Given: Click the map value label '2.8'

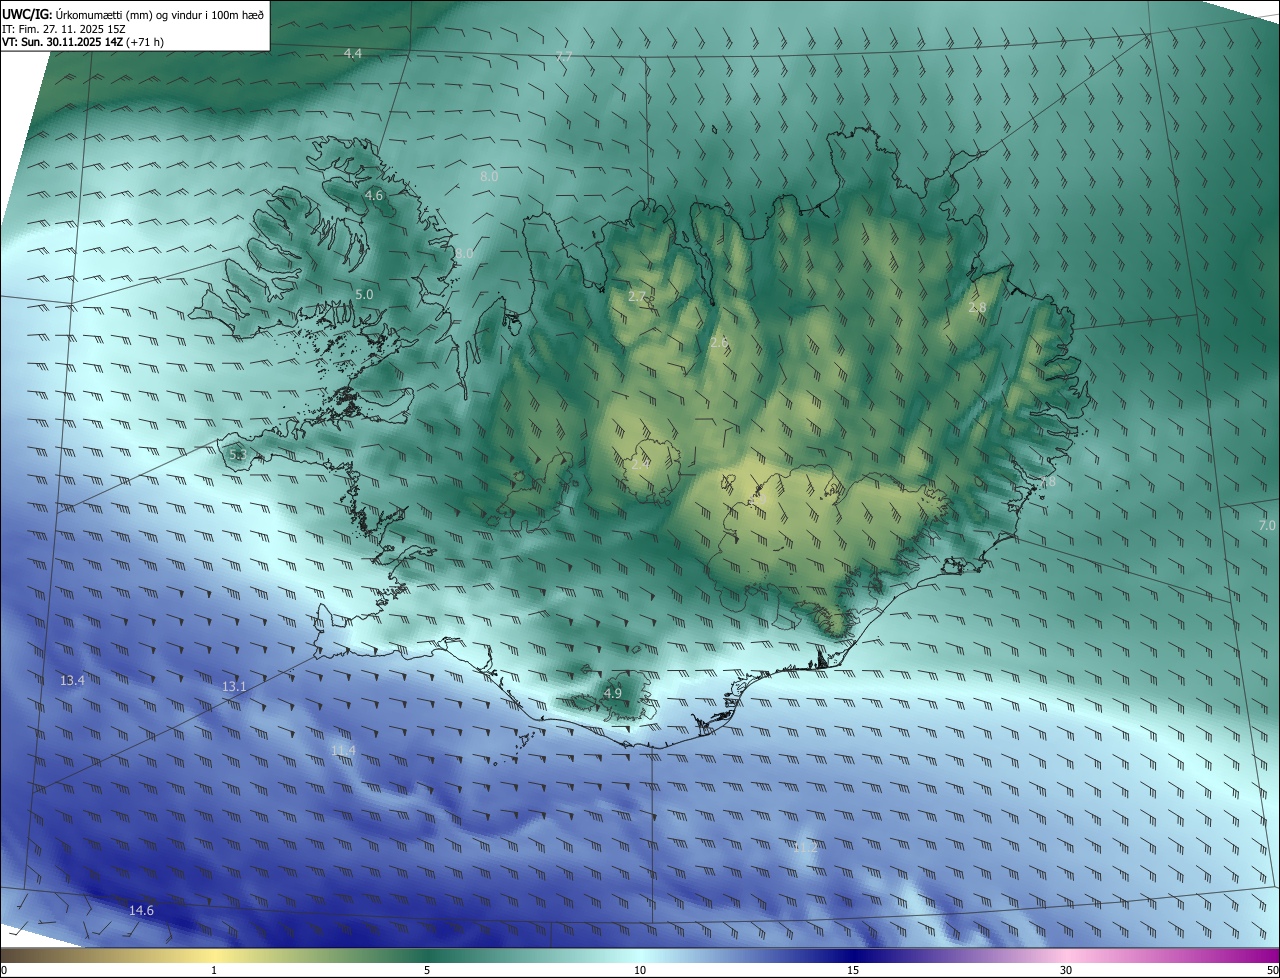Looking at the screenshot, I should pyautogui.click(x=977, y=308).
